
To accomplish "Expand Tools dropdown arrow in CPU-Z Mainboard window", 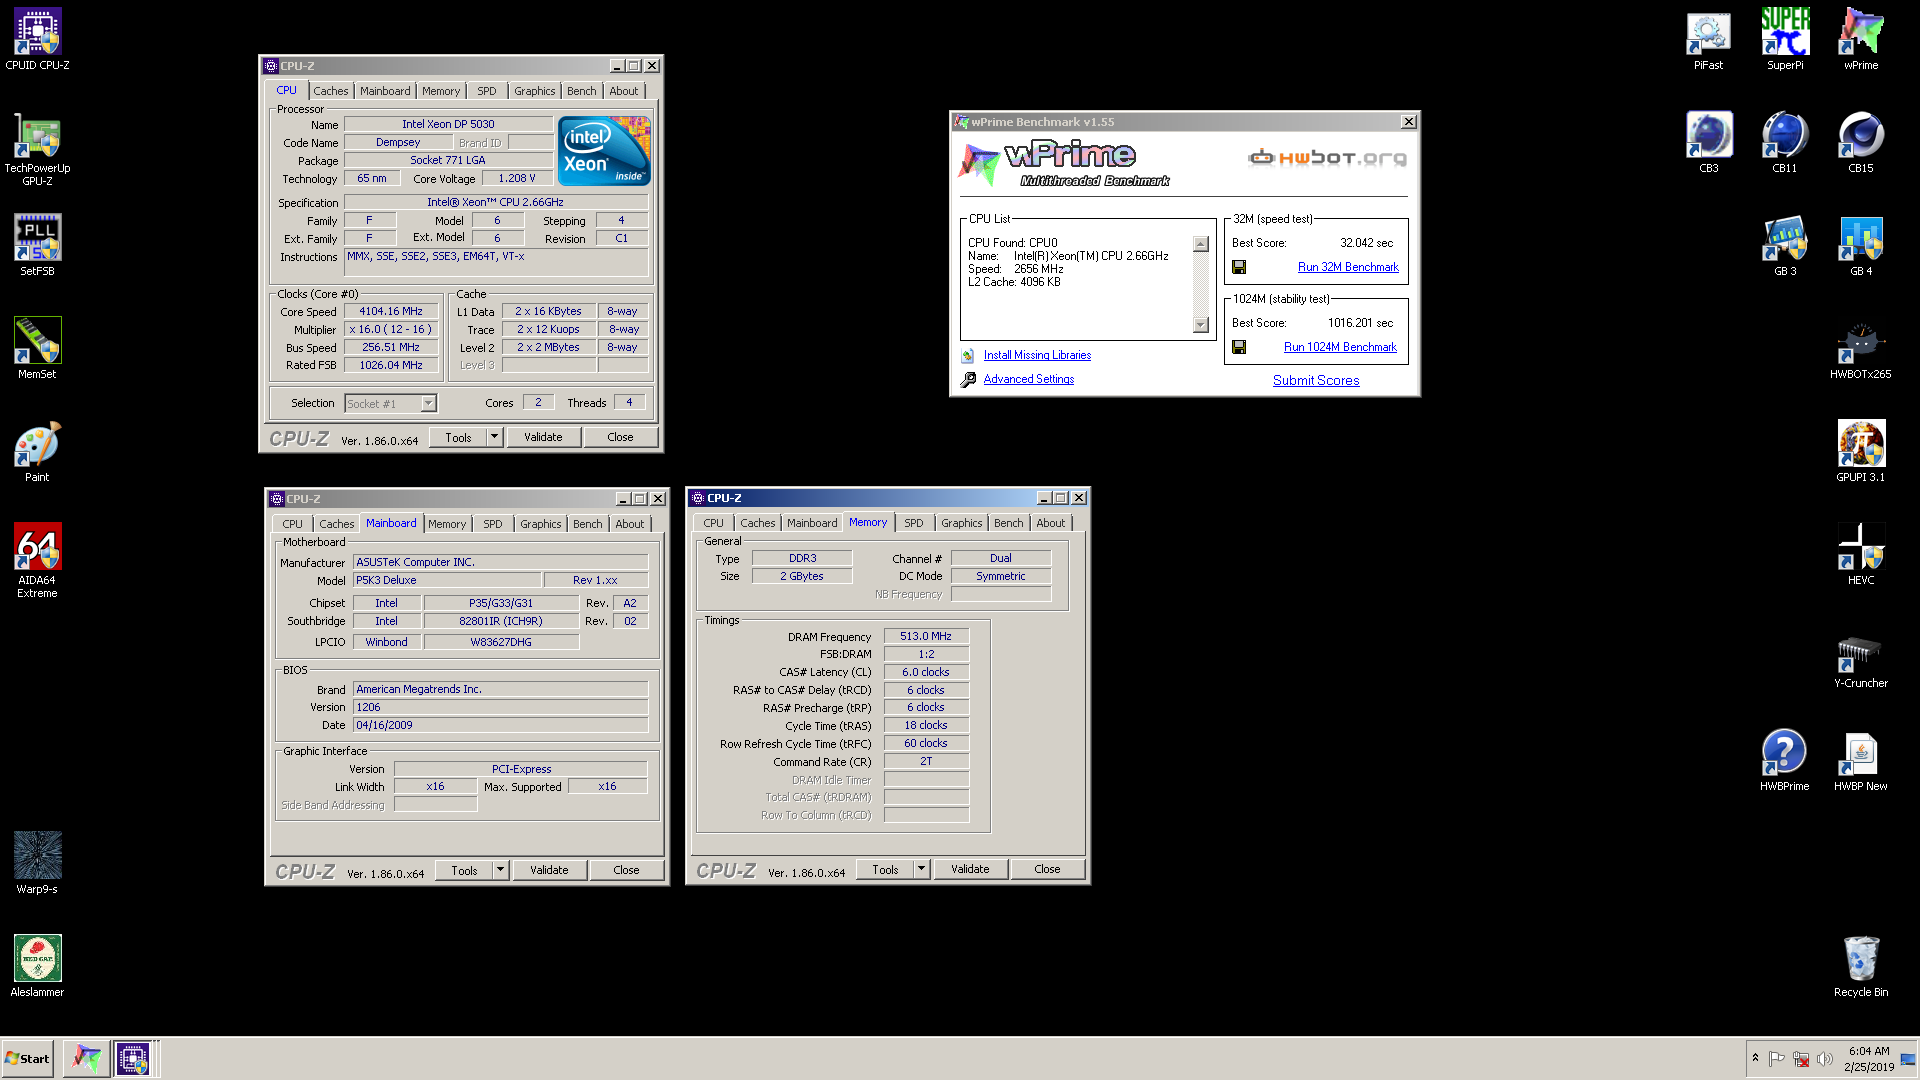I will 500,870.
